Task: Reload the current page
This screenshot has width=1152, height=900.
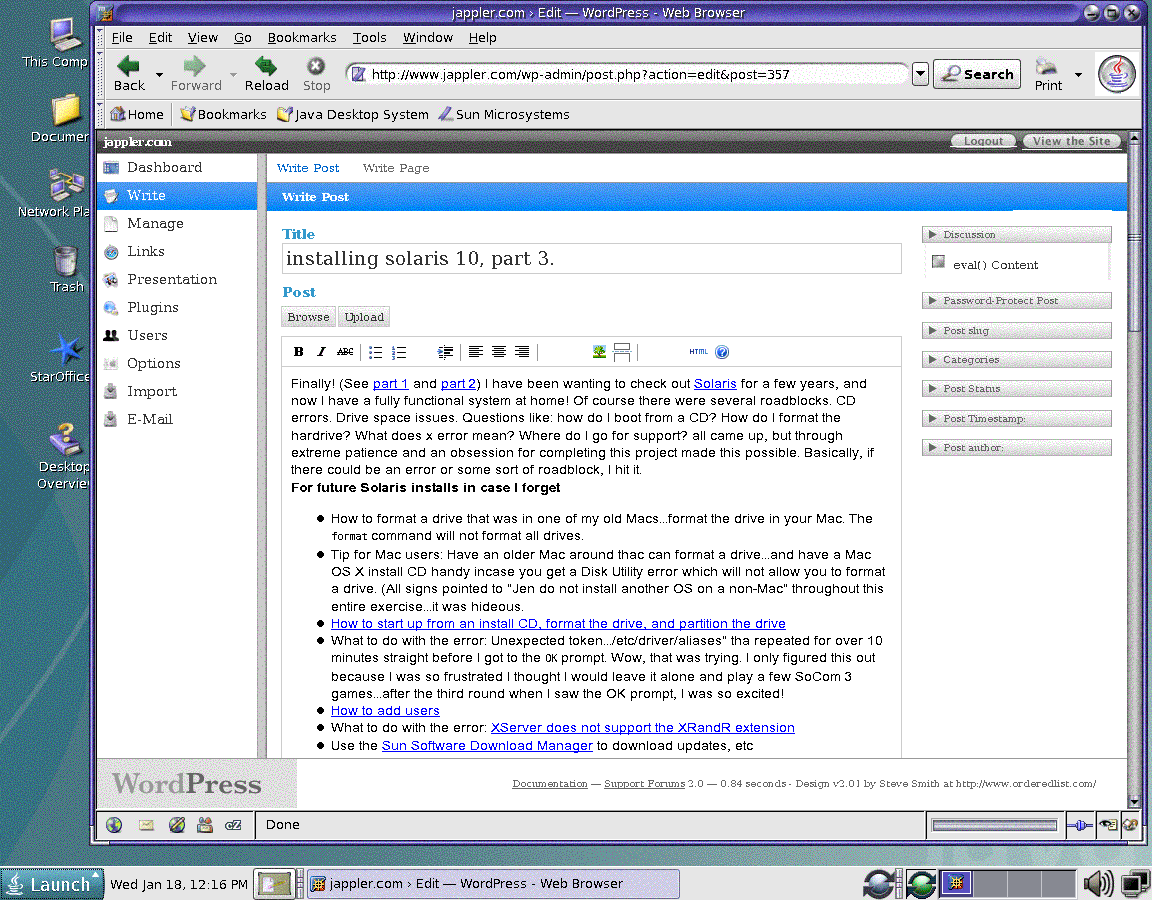Action: point(266,73)
